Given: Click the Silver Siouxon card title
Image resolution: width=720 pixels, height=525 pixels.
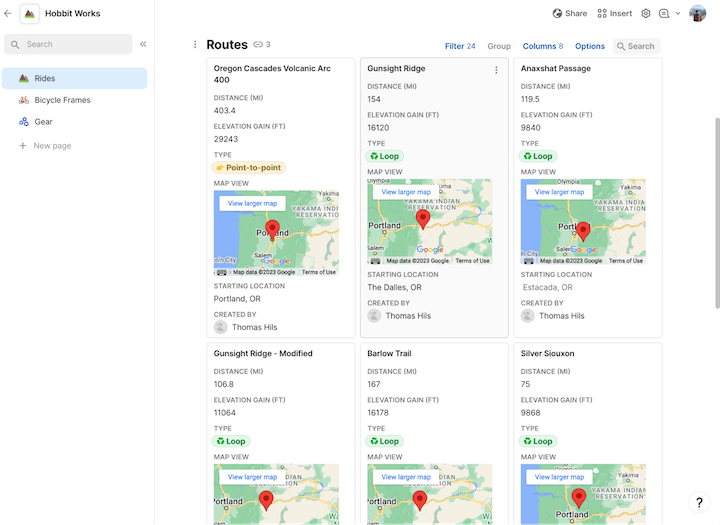Looking at the screenshot, I should tap(547, 353).
